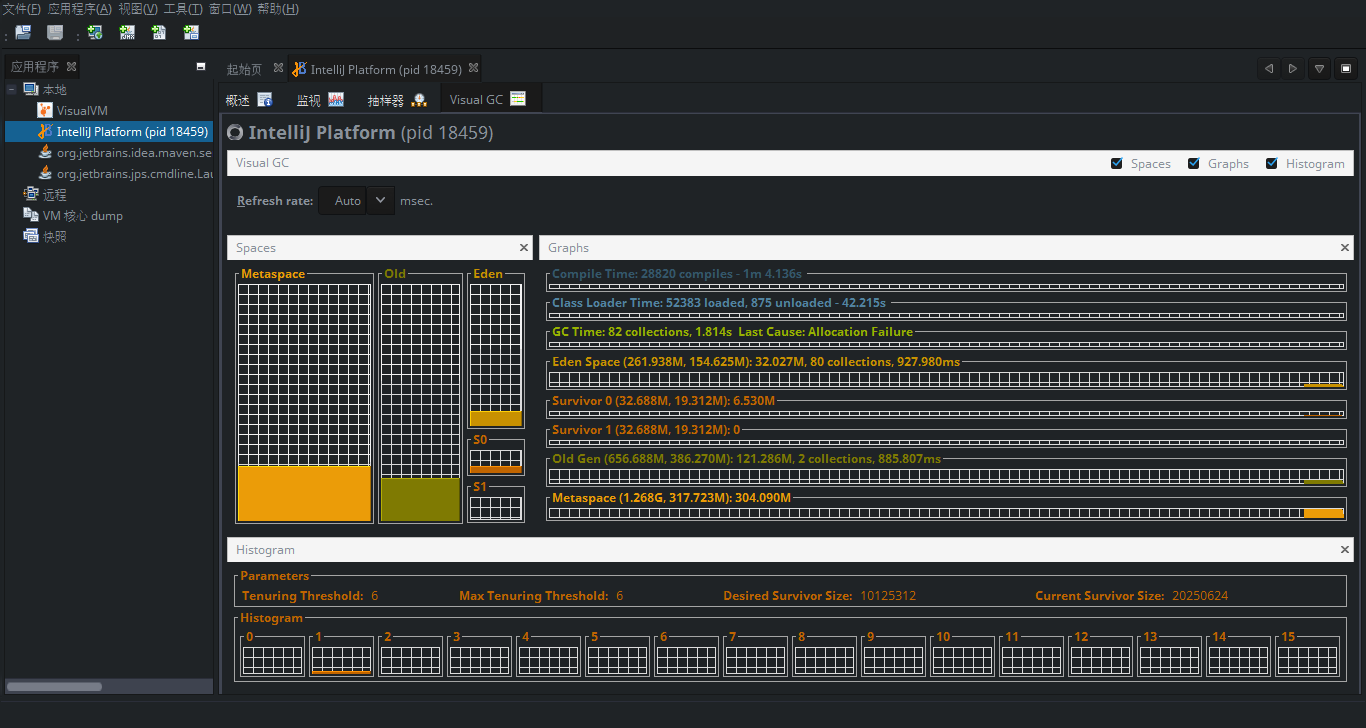This screenshot has width=1366, height=728.
Task: Close the 起始页 start page tab
Action: coord(279,69)
